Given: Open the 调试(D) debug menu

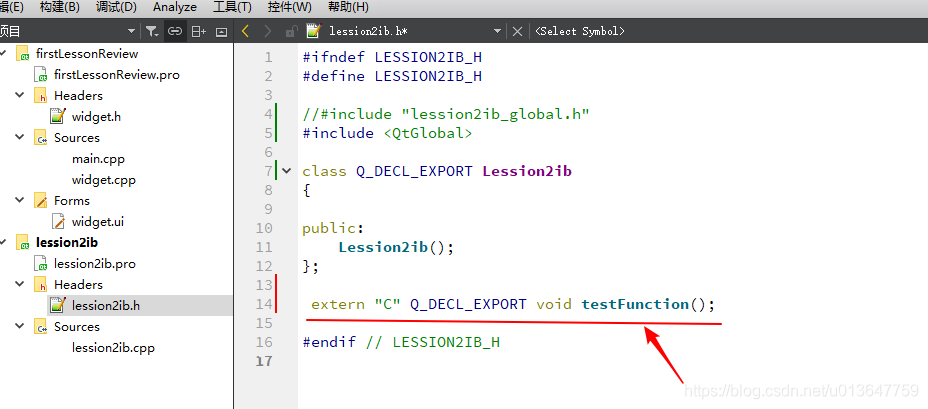Looking at the screenshot, I should (115, 7).
